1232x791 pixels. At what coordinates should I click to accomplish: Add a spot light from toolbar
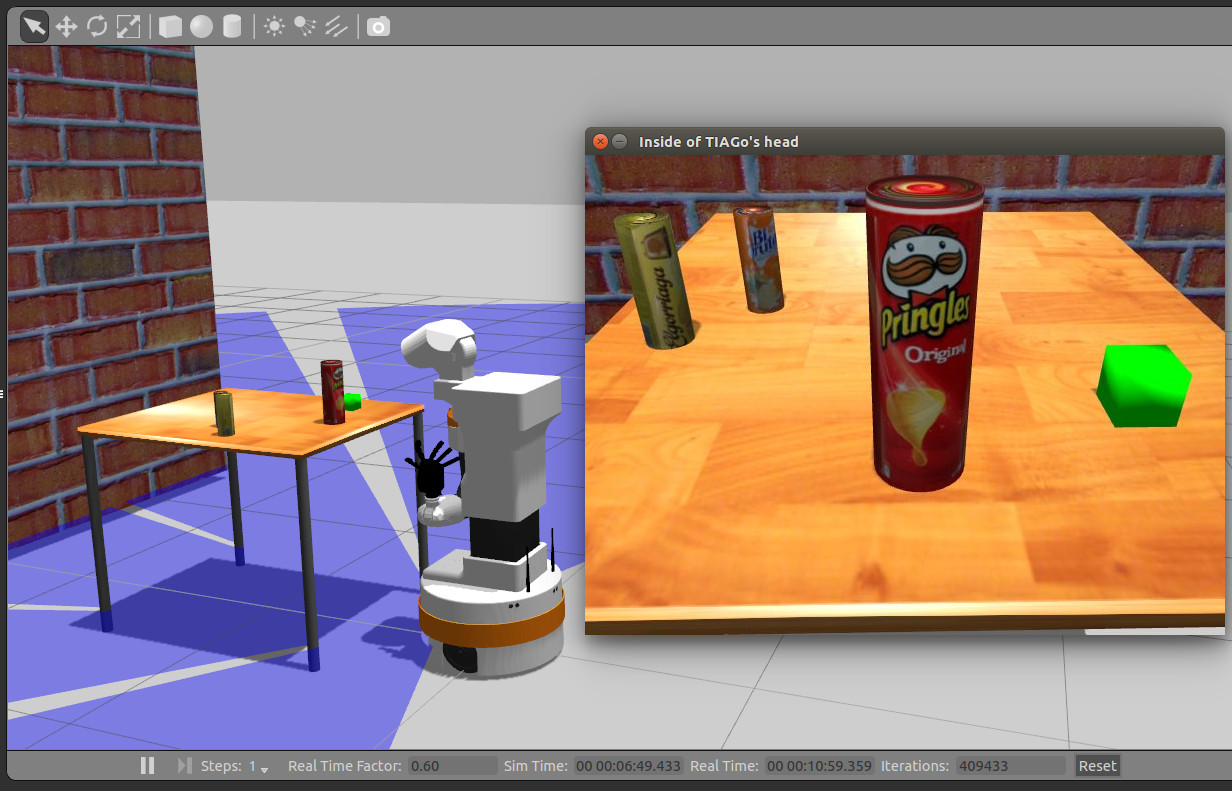tap(305, 27)
